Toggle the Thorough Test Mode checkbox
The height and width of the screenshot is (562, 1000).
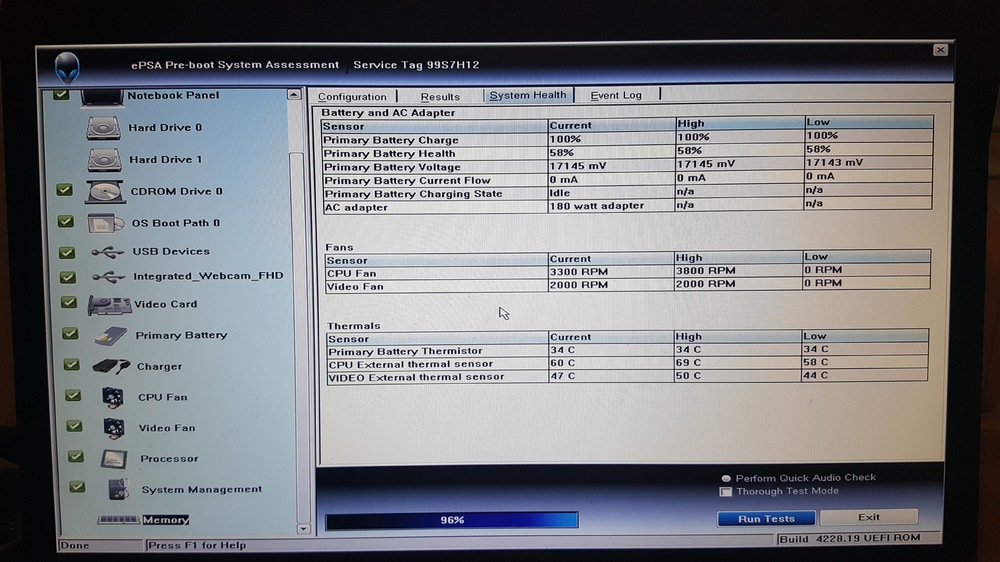(726, 492)
